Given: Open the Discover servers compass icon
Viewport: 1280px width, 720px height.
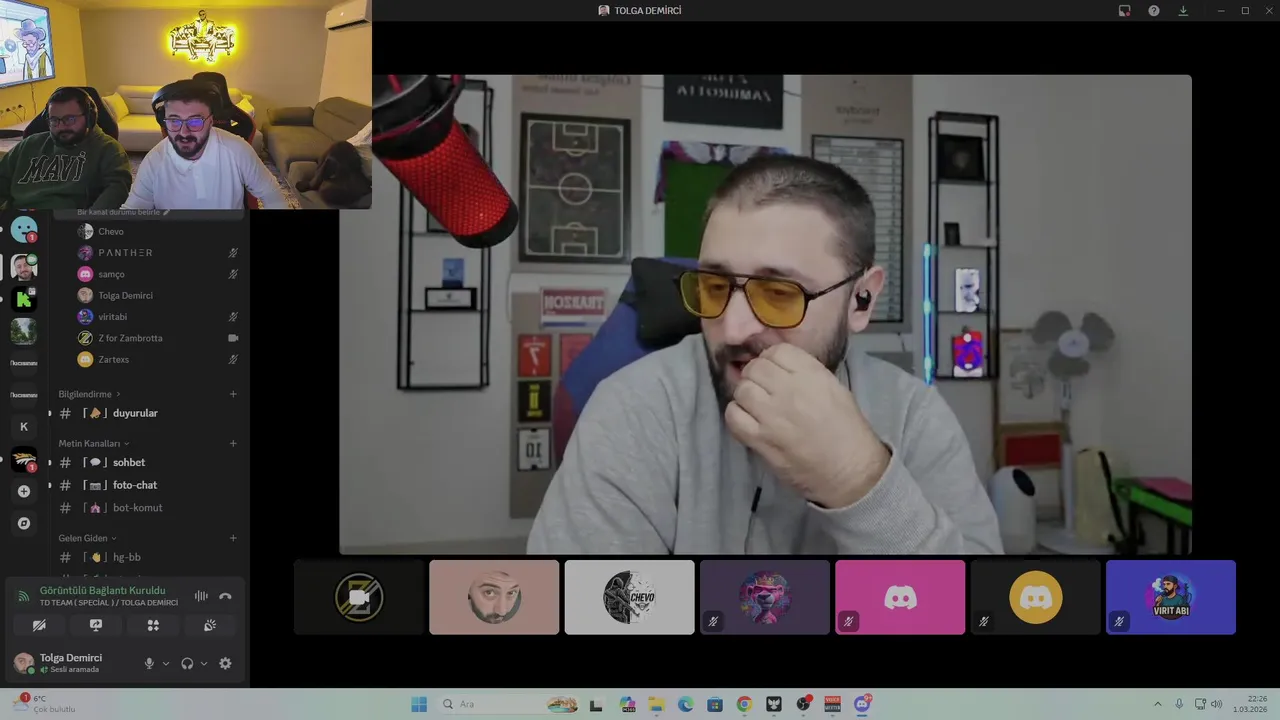Looking at the screenshot, I should 24,523.
